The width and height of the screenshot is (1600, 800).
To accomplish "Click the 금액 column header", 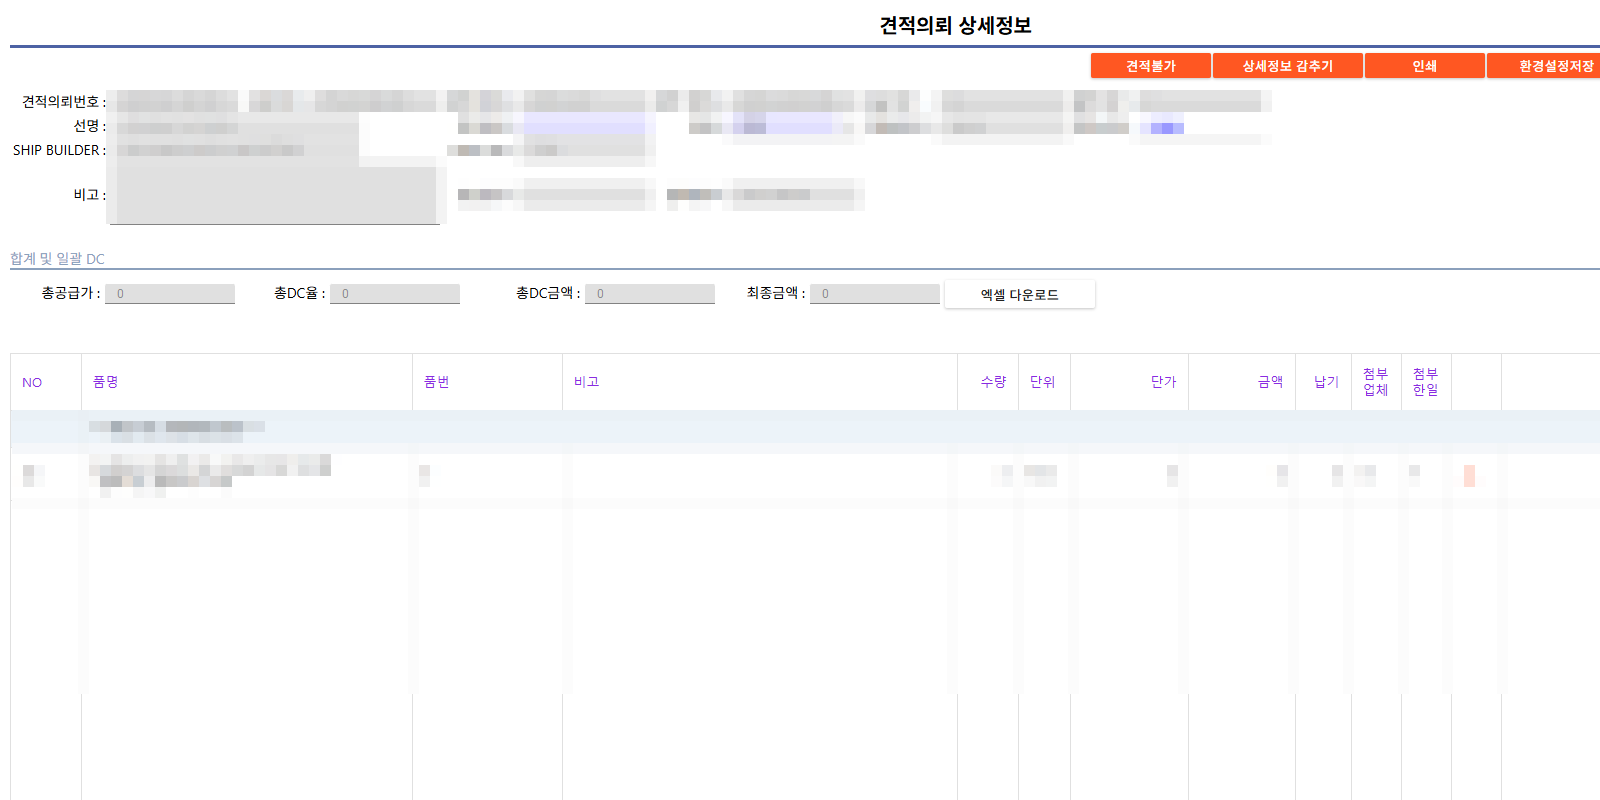I will [1270, 382].
